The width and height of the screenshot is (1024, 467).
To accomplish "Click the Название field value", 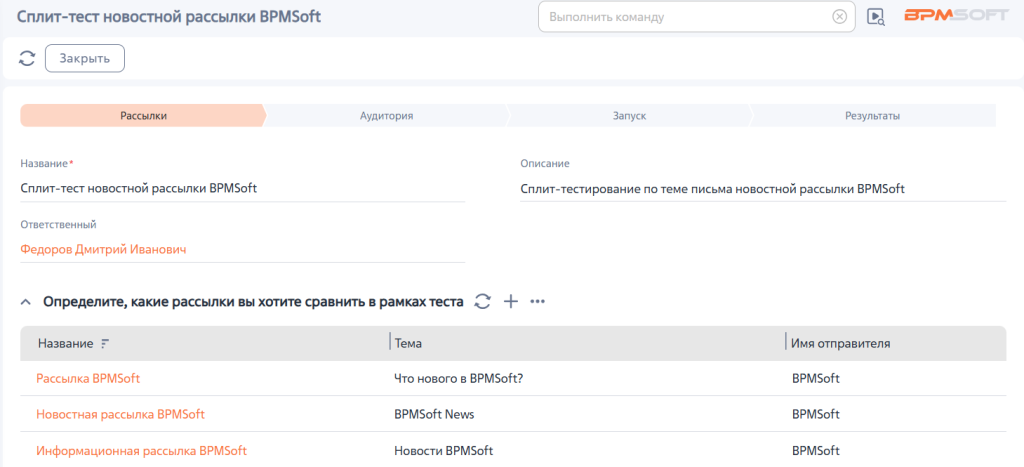I will (x=138, y=189).
